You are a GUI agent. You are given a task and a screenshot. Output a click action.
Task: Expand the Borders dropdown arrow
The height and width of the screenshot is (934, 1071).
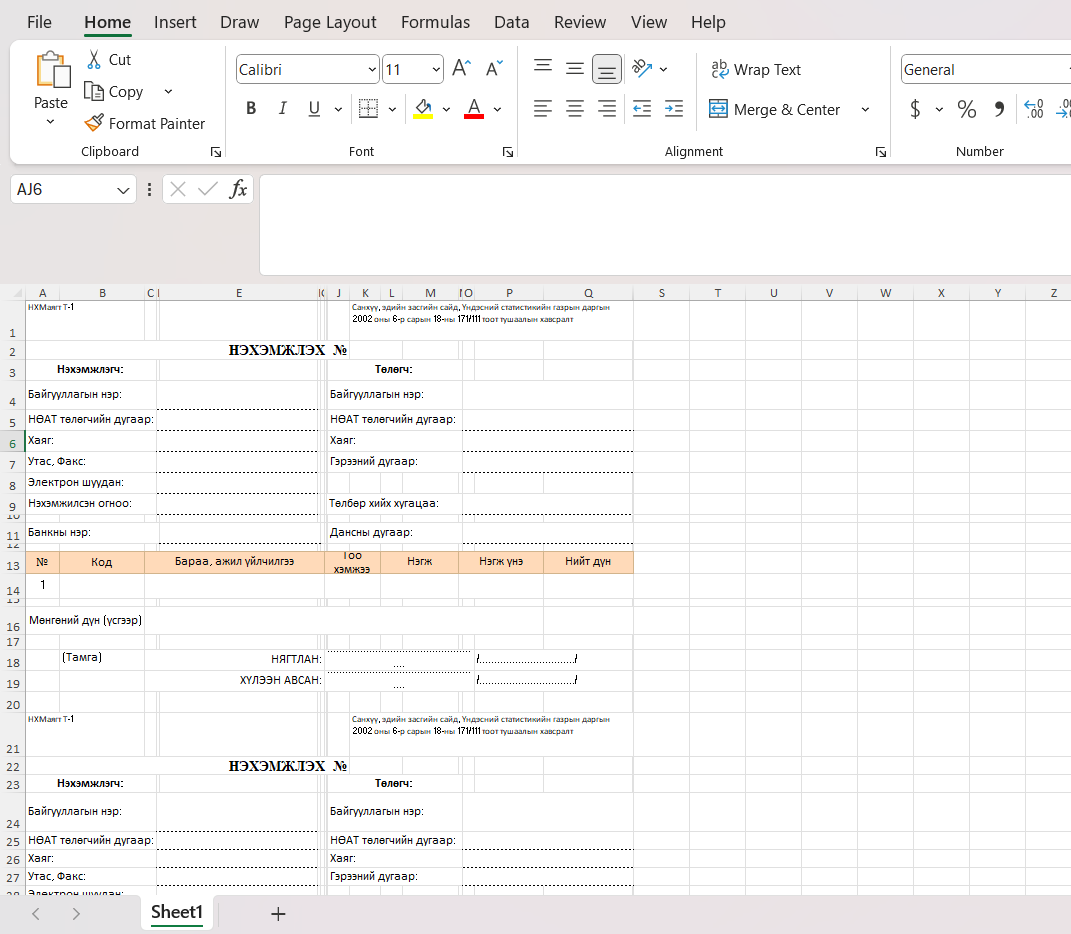(x=392, y=109)
